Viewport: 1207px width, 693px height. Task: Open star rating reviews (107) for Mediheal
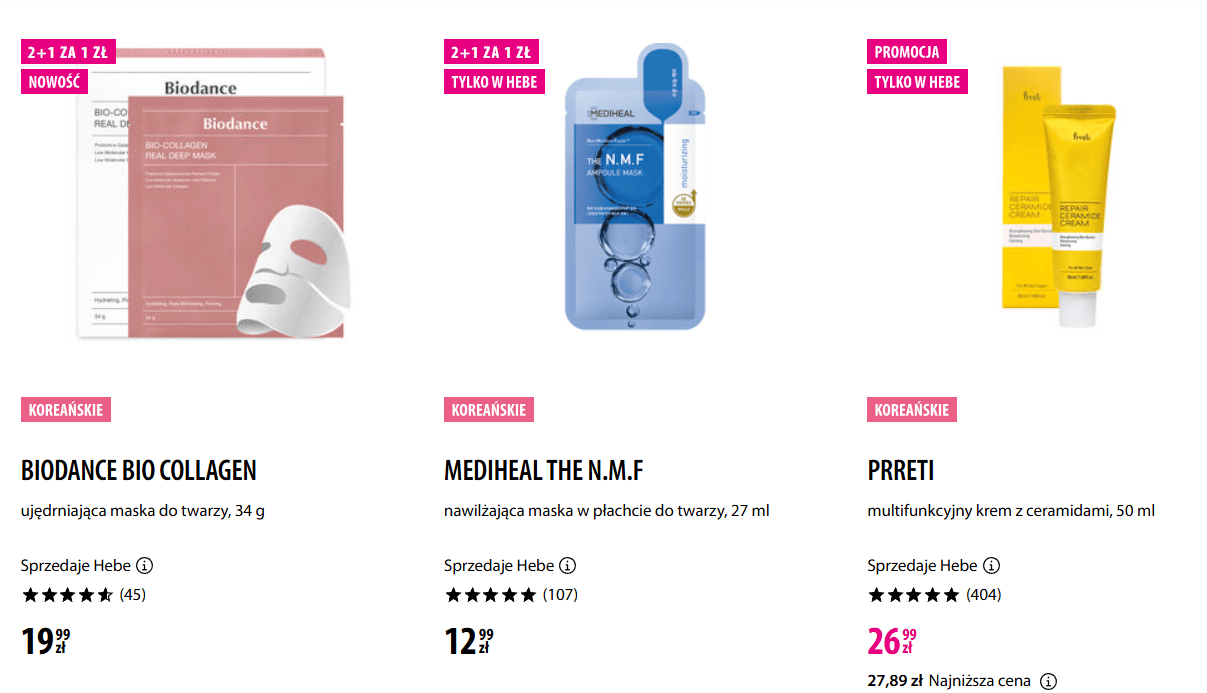pyautogui.click(x=511, y=595)
